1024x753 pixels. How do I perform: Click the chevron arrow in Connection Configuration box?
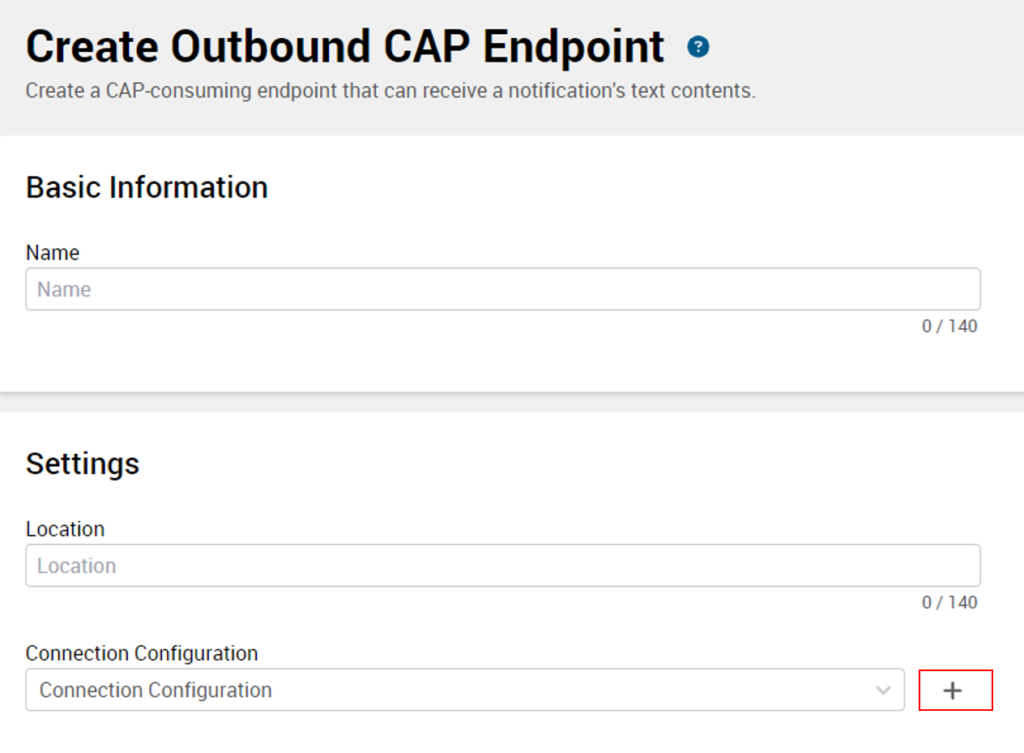click(x=883, y=690)
